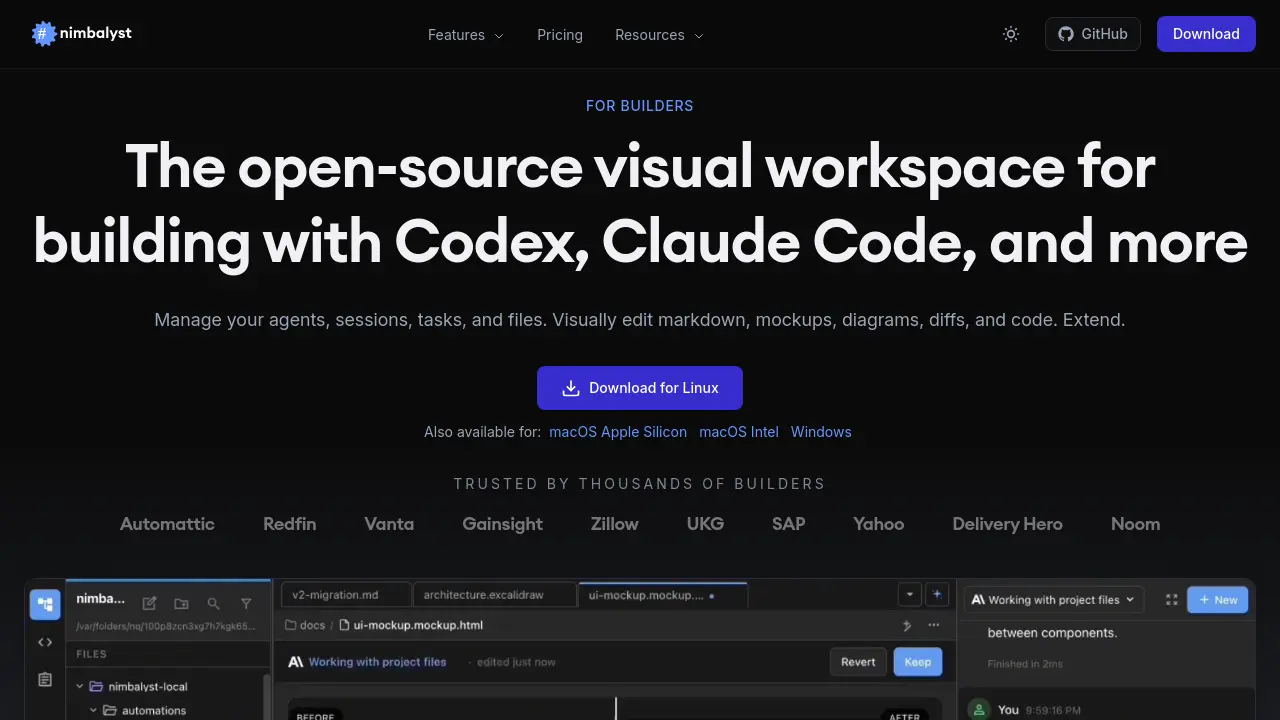
Task: Click the Download button in the header
Action: tap(1206, 34)
